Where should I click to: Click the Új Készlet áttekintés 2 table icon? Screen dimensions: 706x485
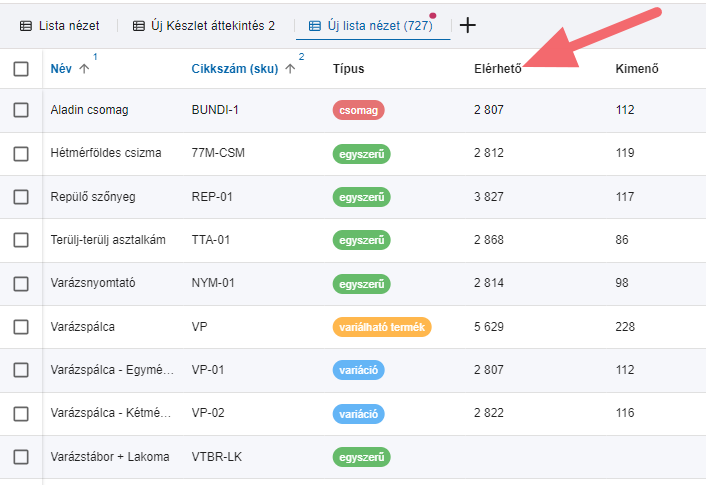139,26
